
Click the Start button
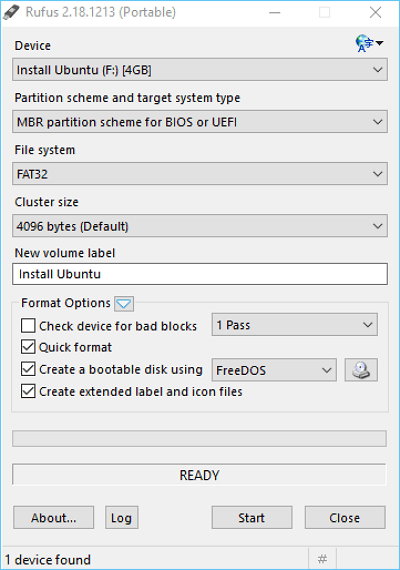point(252,517)
